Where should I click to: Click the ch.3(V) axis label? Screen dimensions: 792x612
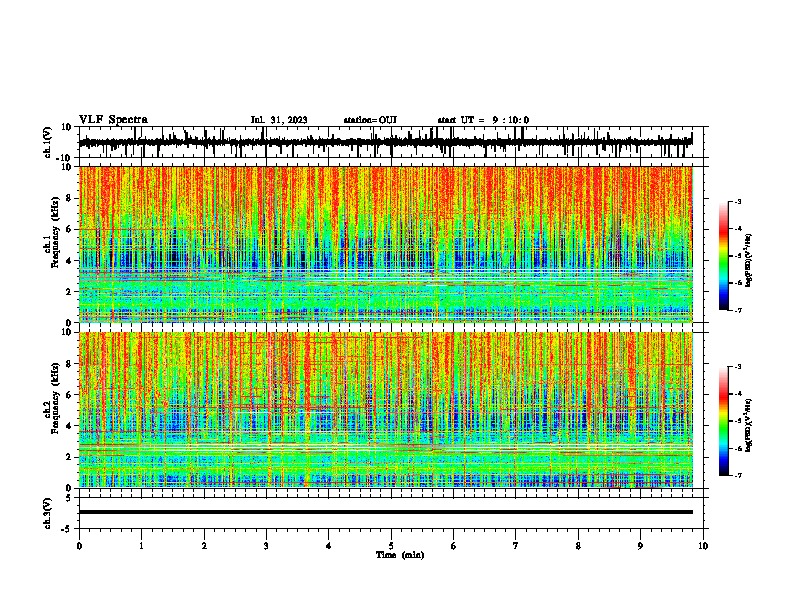[48, 513]
